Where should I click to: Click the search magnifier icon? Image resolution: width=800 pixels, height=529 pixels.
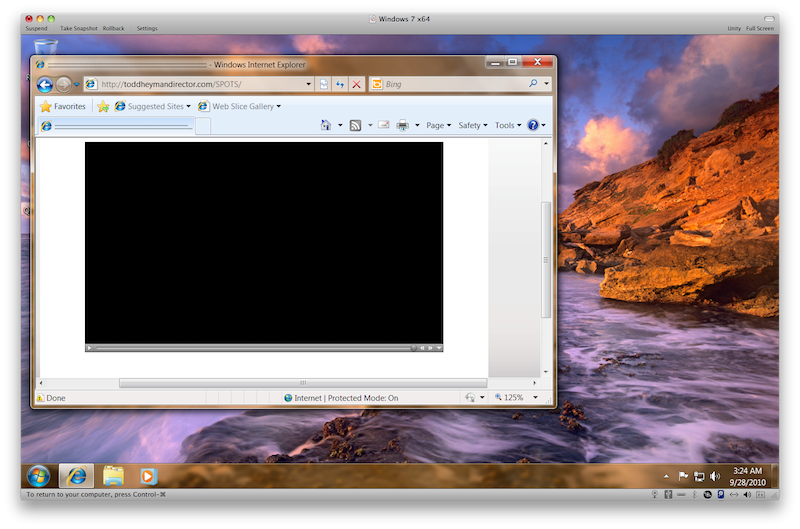point(533,83)
